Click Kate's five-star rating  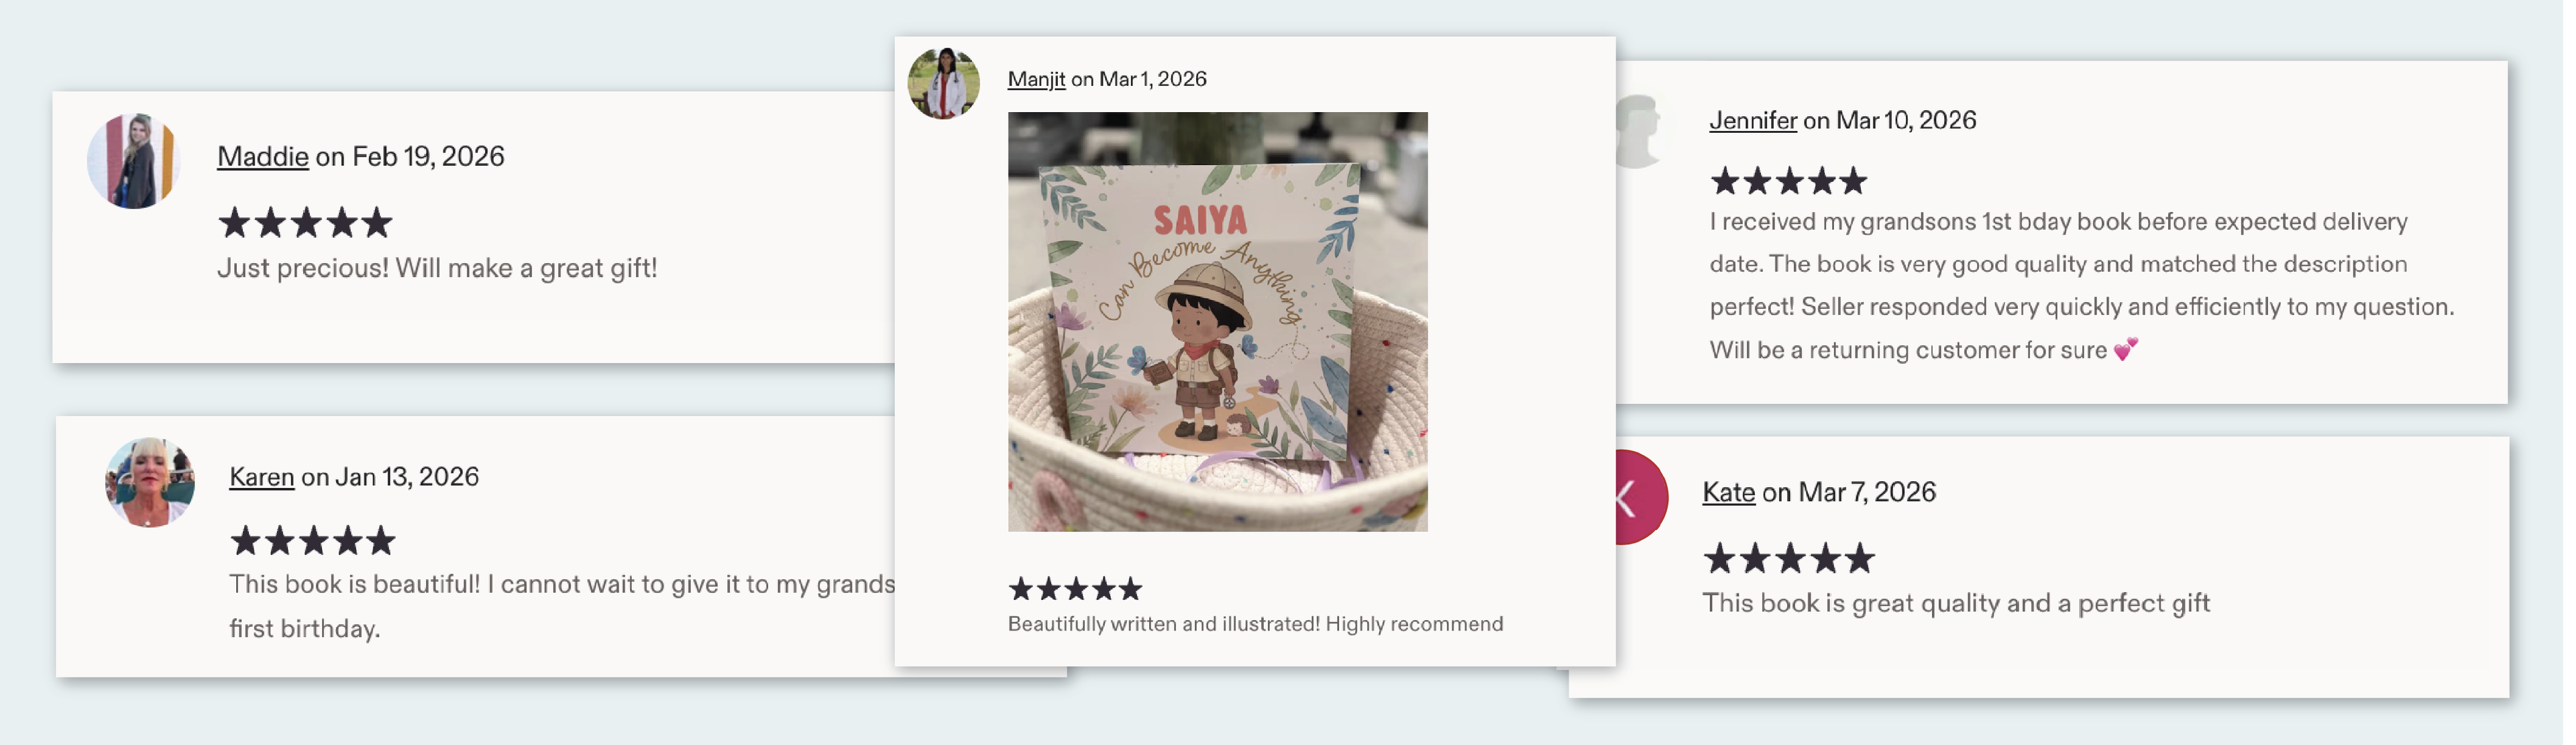(1789, 558)
